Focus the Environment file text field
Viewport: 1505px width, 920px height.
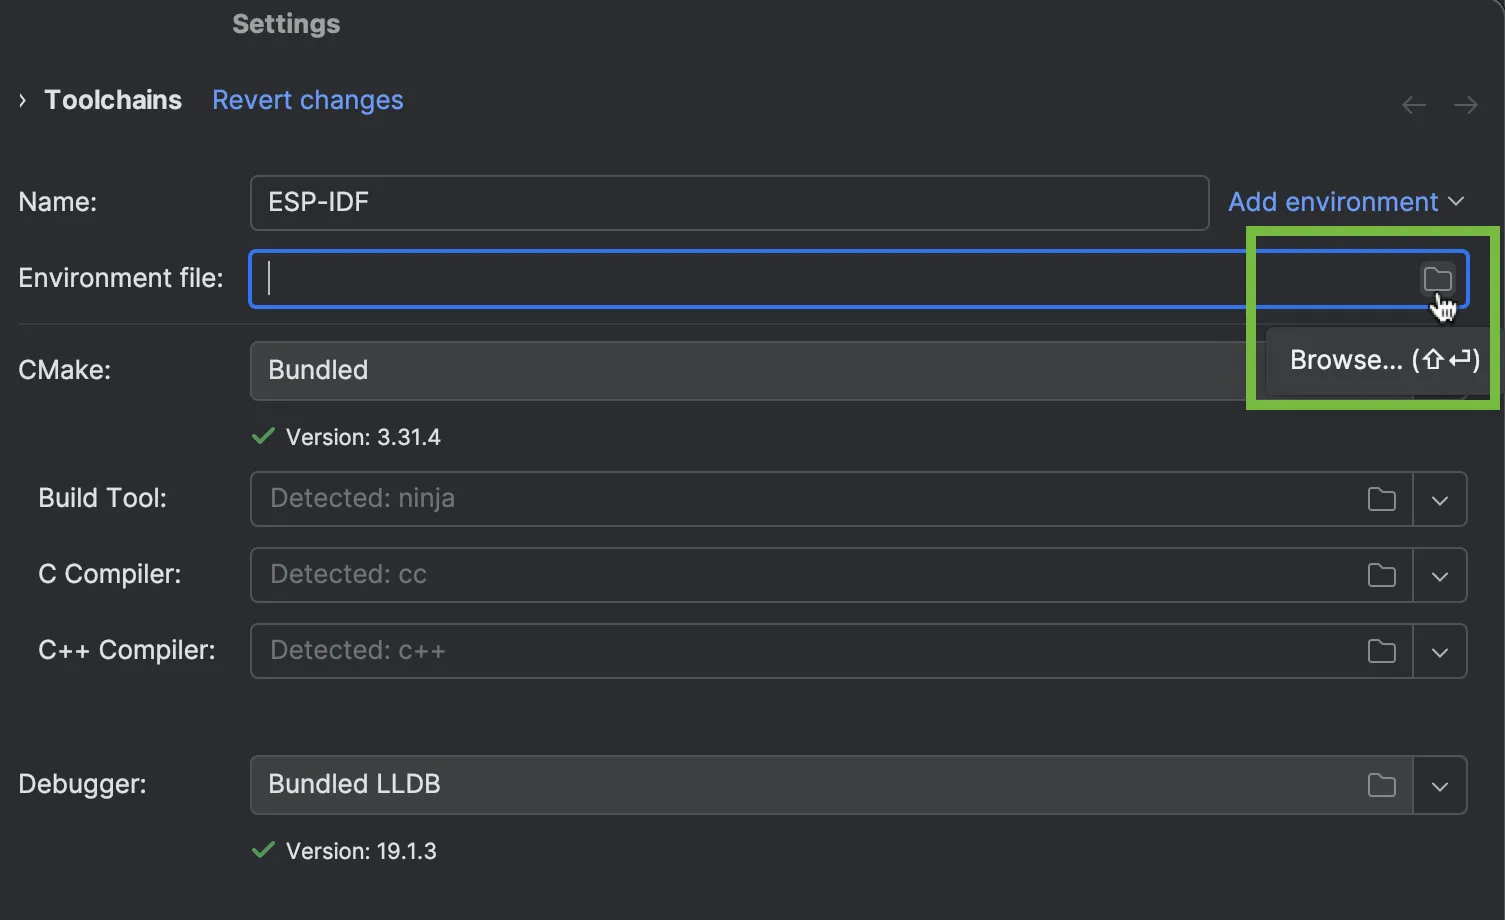(800, 279)
